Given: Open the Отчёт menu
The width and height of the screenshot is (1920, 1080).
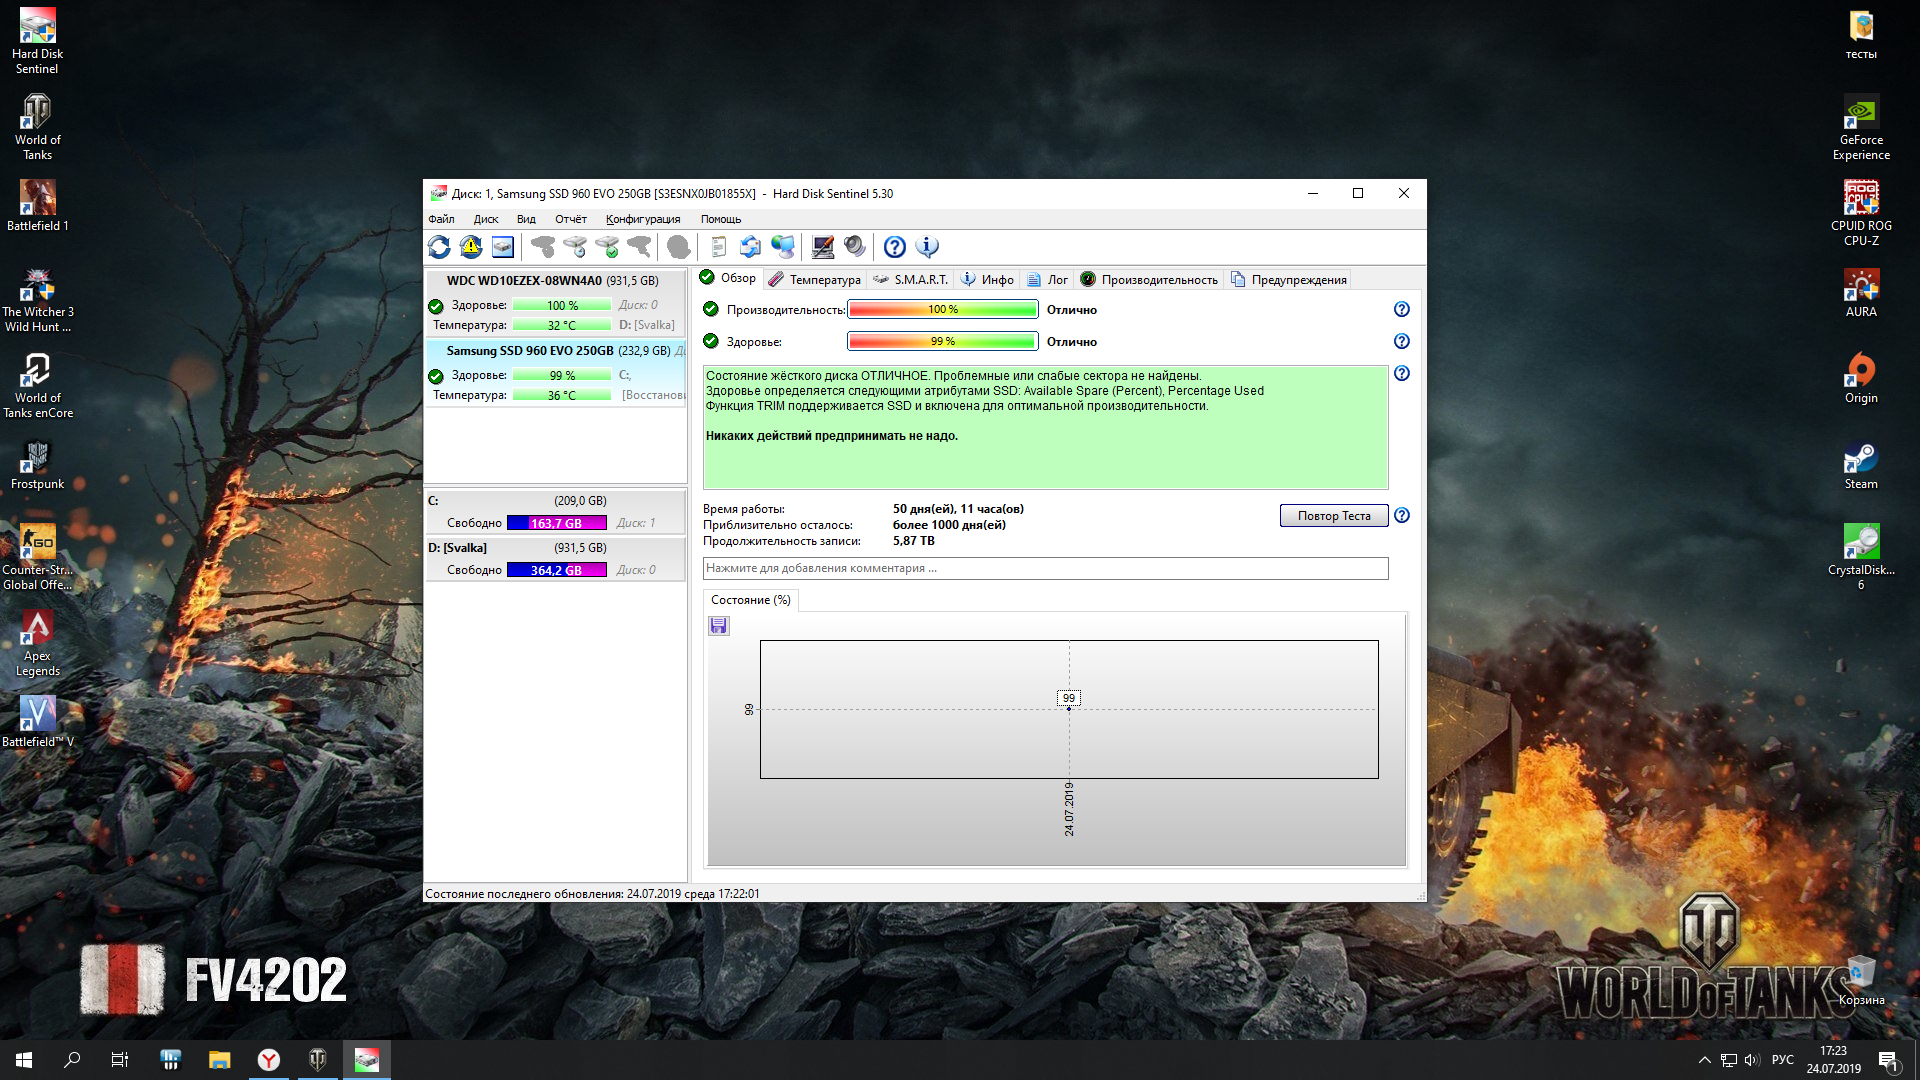Looking at the screenshot, I should 570,219.
